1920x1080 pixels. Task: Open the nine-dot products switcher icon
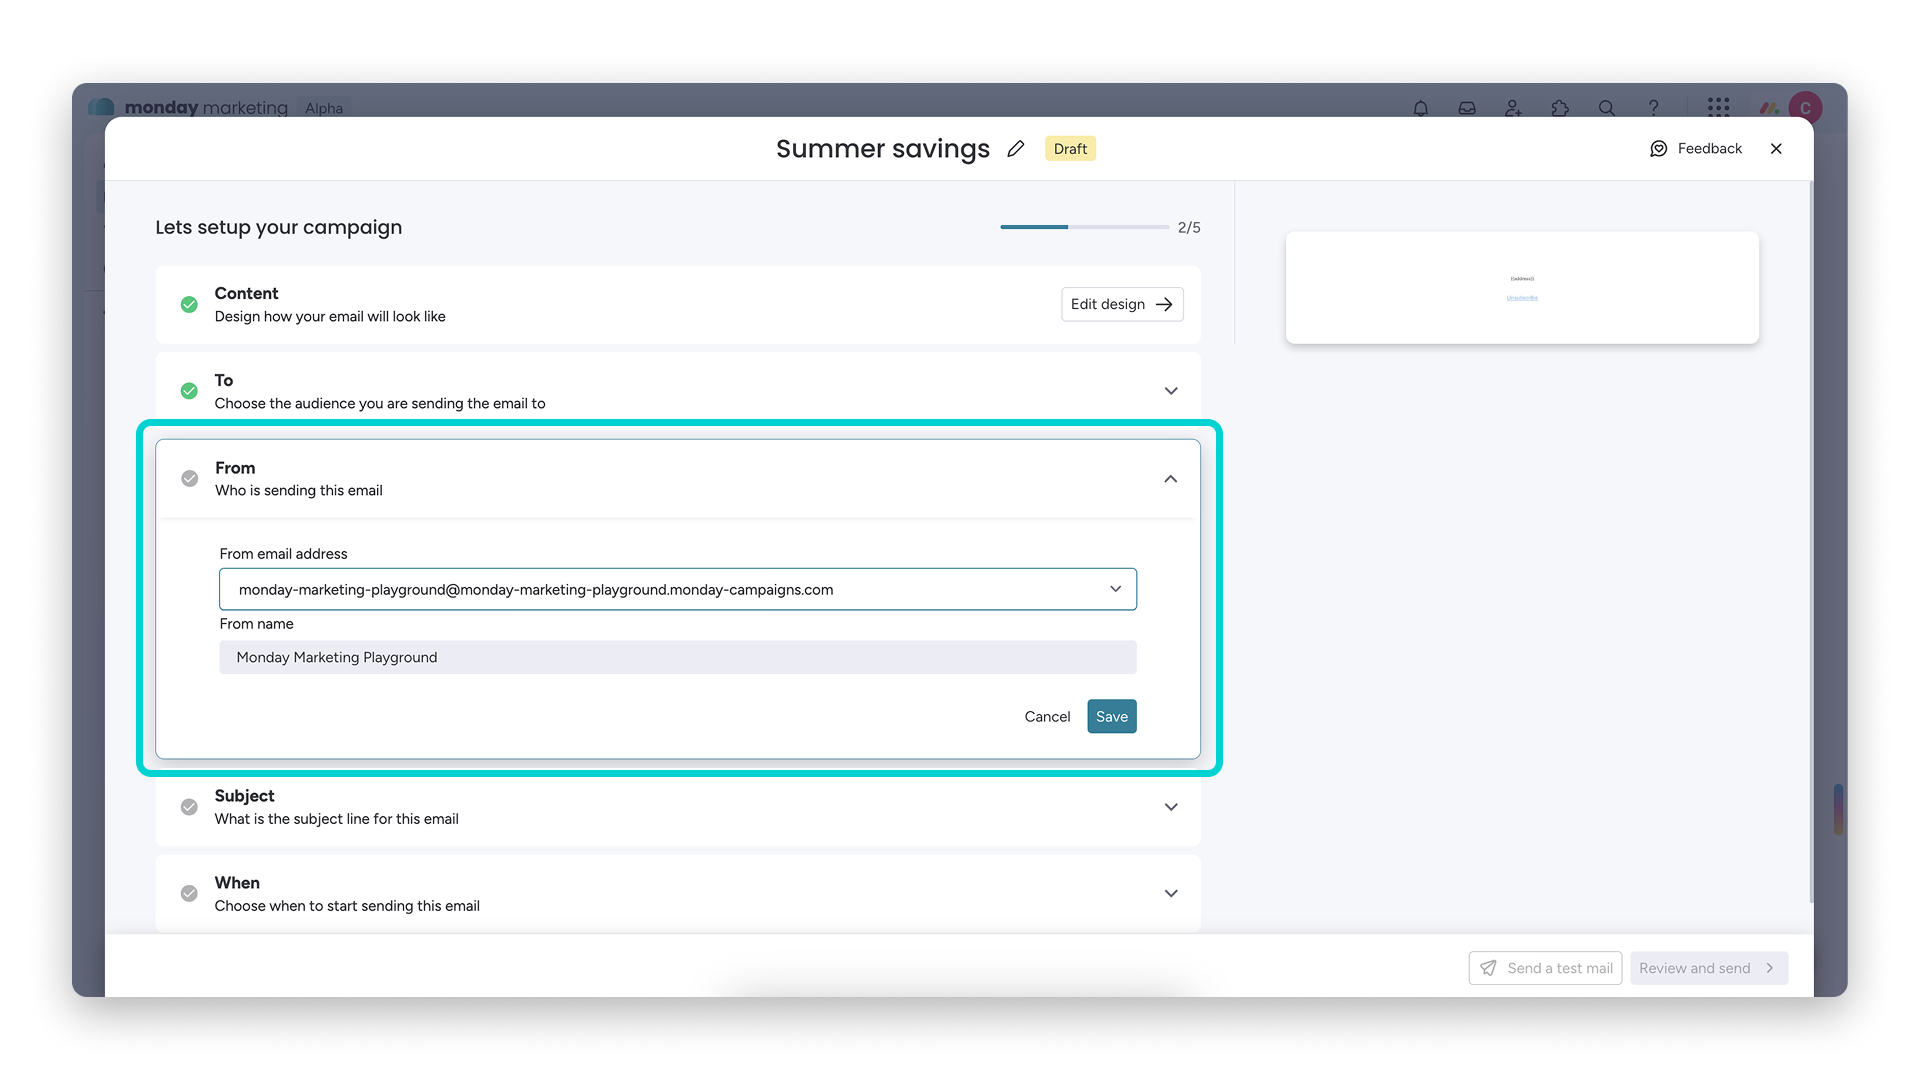pyautogui.click(x=1719, y=108)
